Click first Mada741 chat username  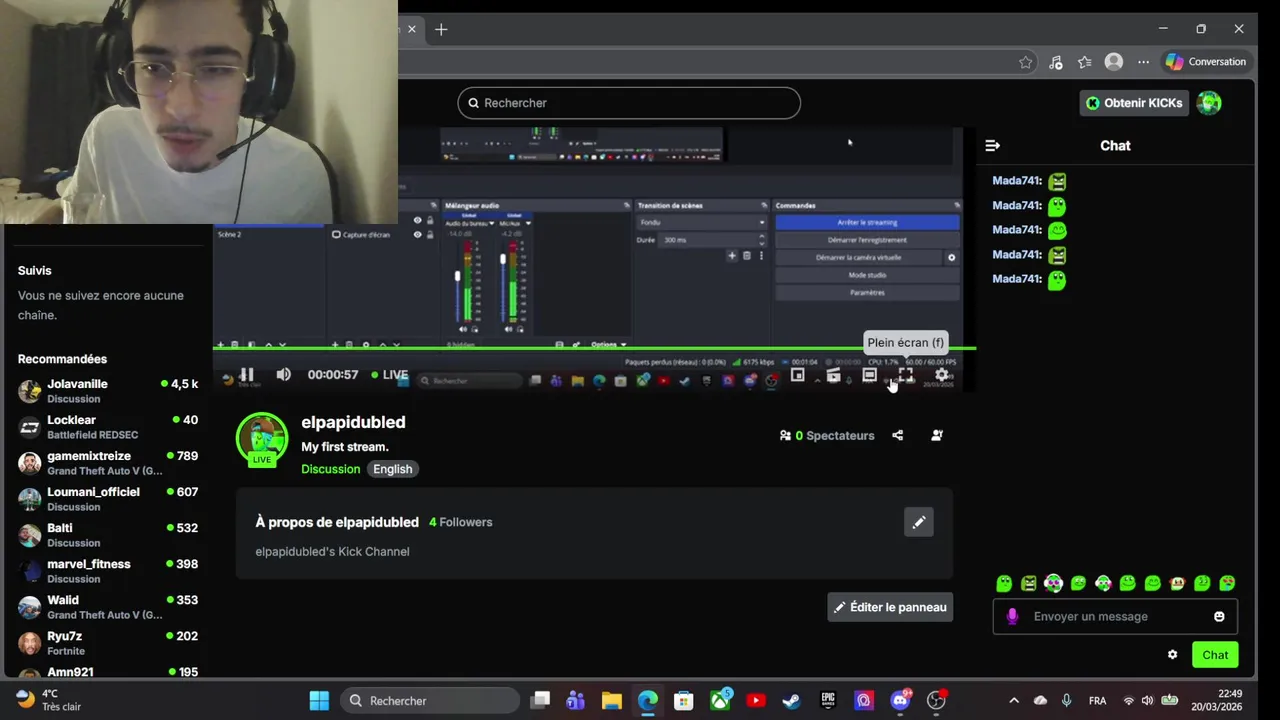(1017, 181)
